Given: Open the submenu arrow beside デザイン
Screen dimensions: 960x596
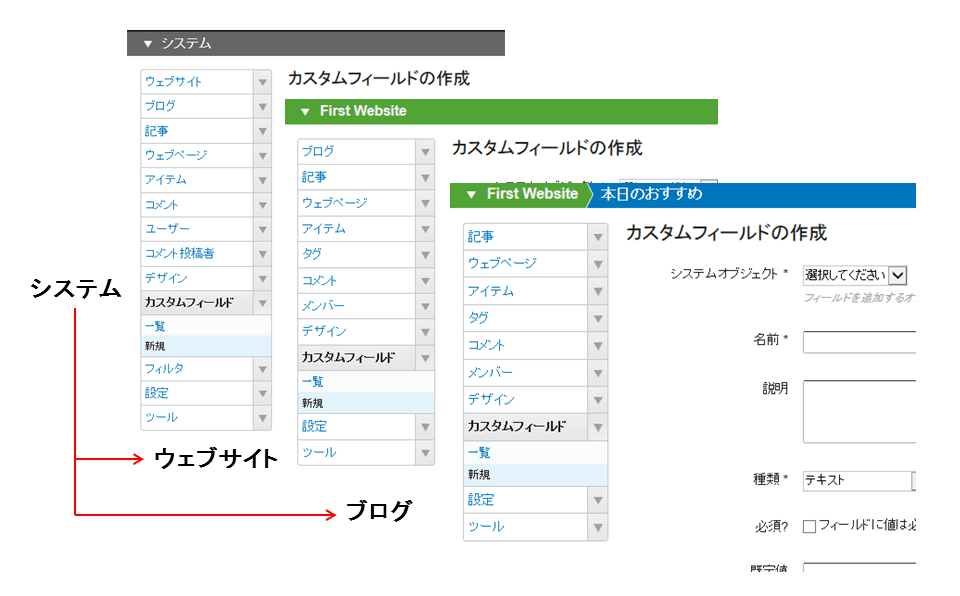Looking at the screenshot, I should [263, 278].
